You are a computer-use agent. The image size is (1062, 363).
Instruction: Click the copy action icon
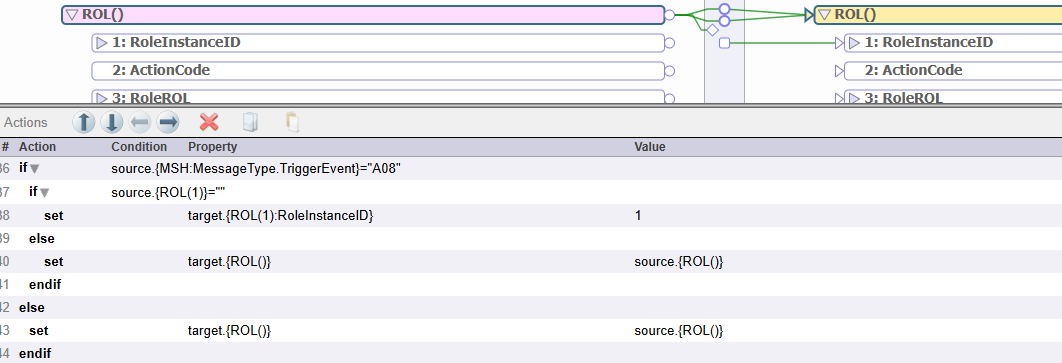(251, 123)
